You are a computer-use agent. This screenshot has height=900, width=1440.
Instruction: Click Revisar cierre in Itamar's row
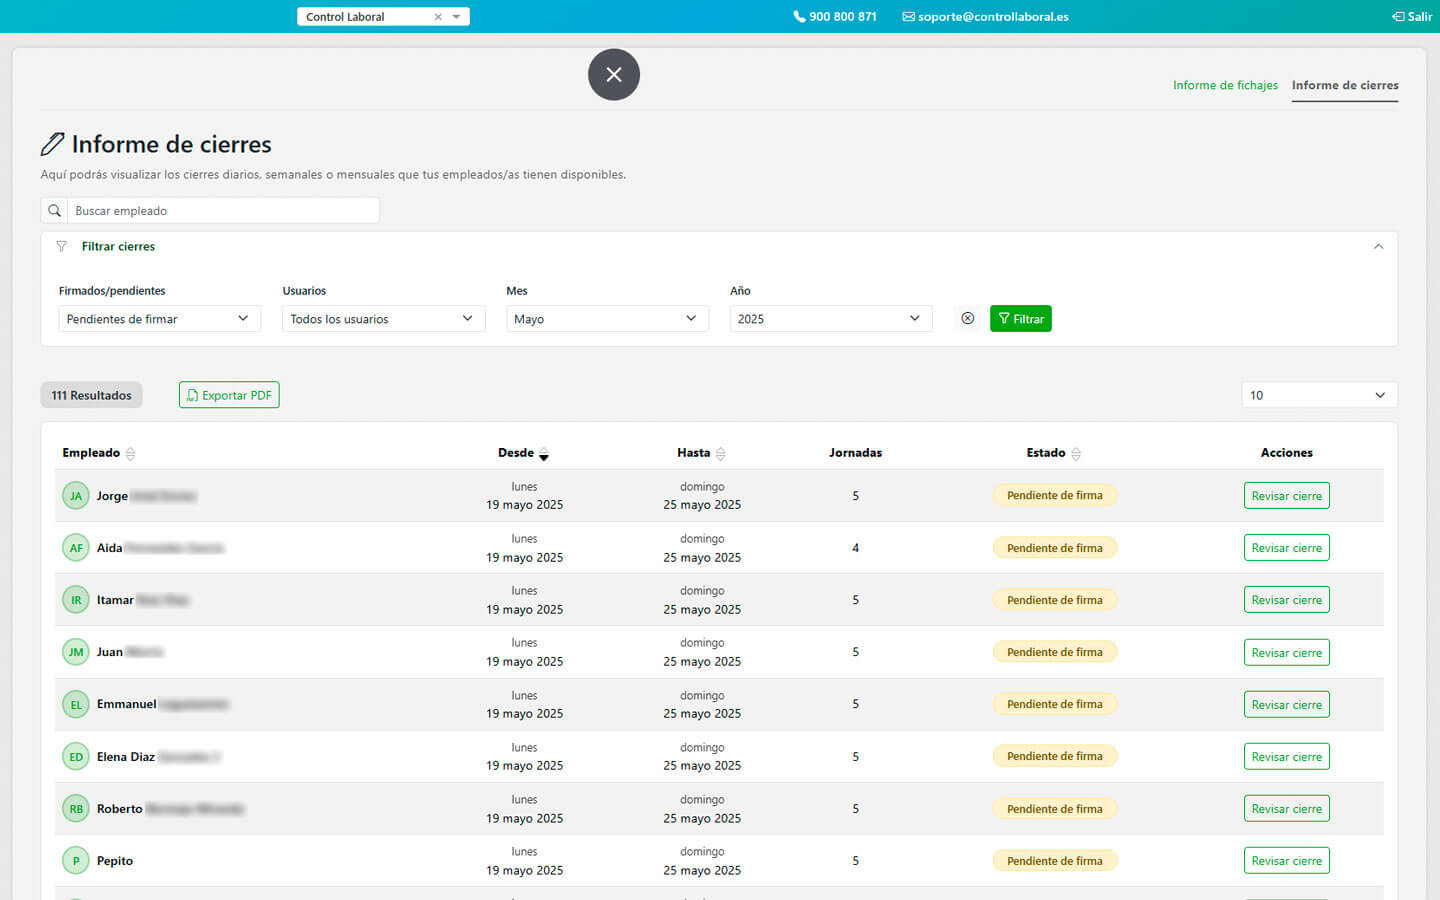pos(1286,600)
